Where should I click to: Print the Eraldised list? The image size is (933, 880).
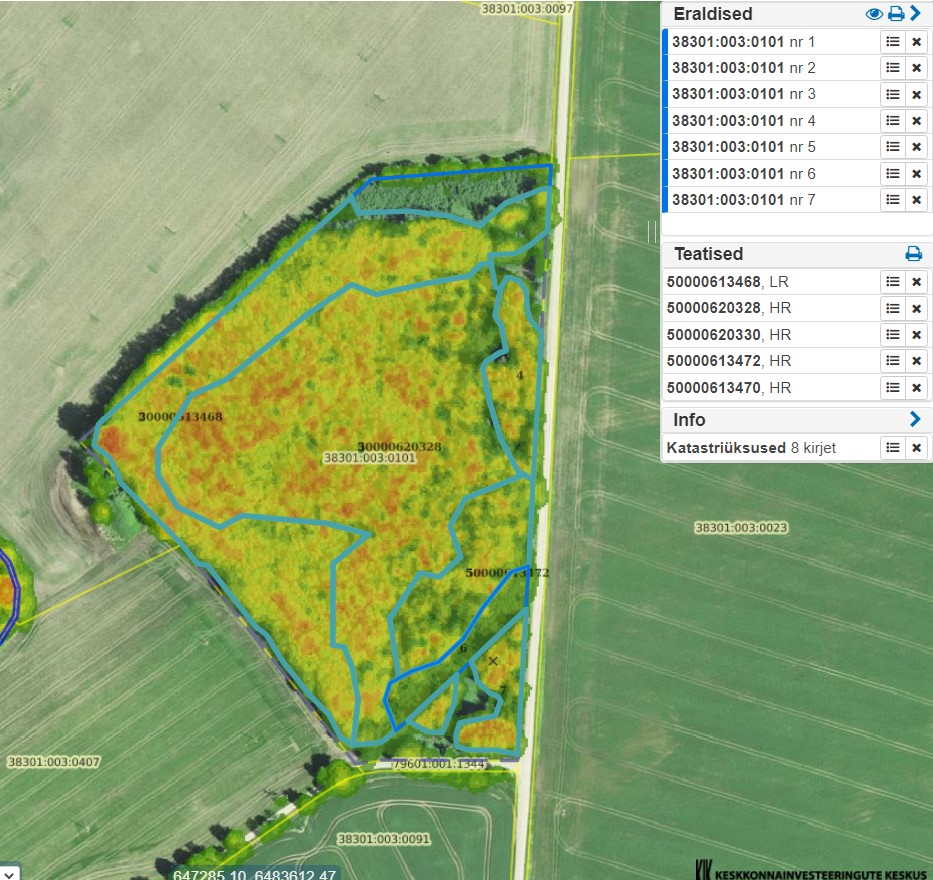895,14
